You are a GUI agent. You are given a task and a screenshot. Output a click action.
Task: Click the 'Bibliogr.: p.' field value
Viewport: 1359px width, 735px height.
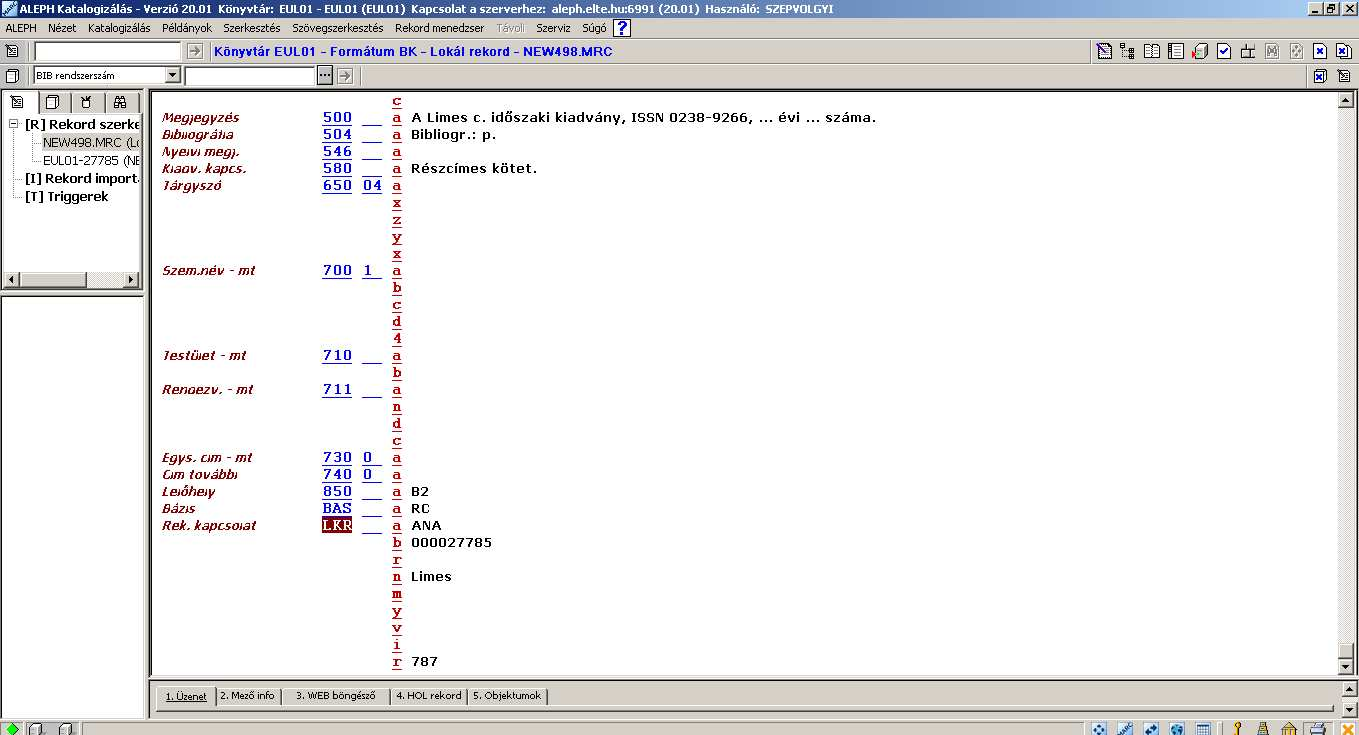[x=453, y=135]
